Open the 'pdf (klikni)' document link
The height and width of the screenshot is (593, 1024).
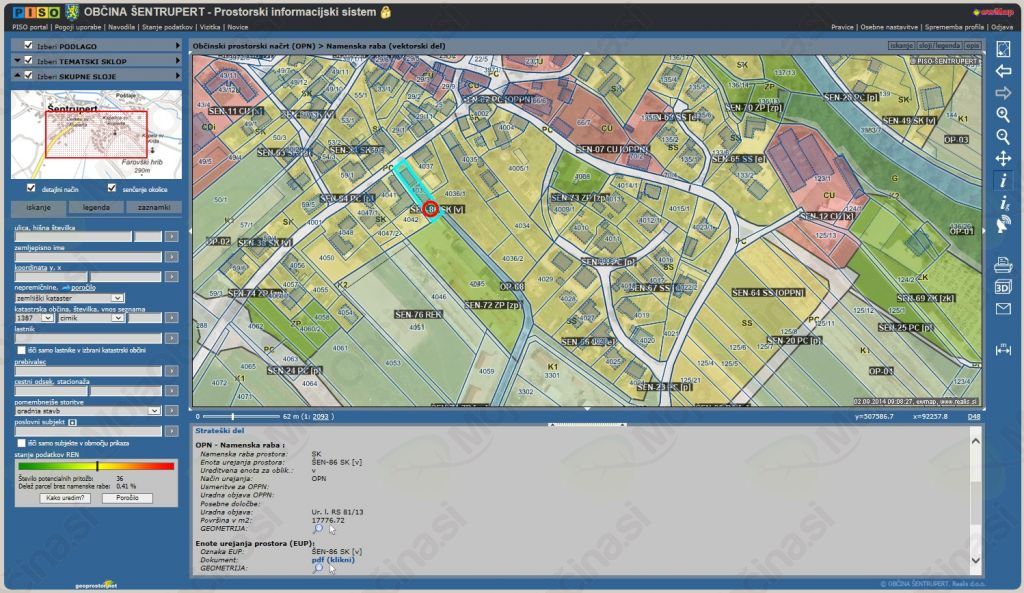coord(333,560)
